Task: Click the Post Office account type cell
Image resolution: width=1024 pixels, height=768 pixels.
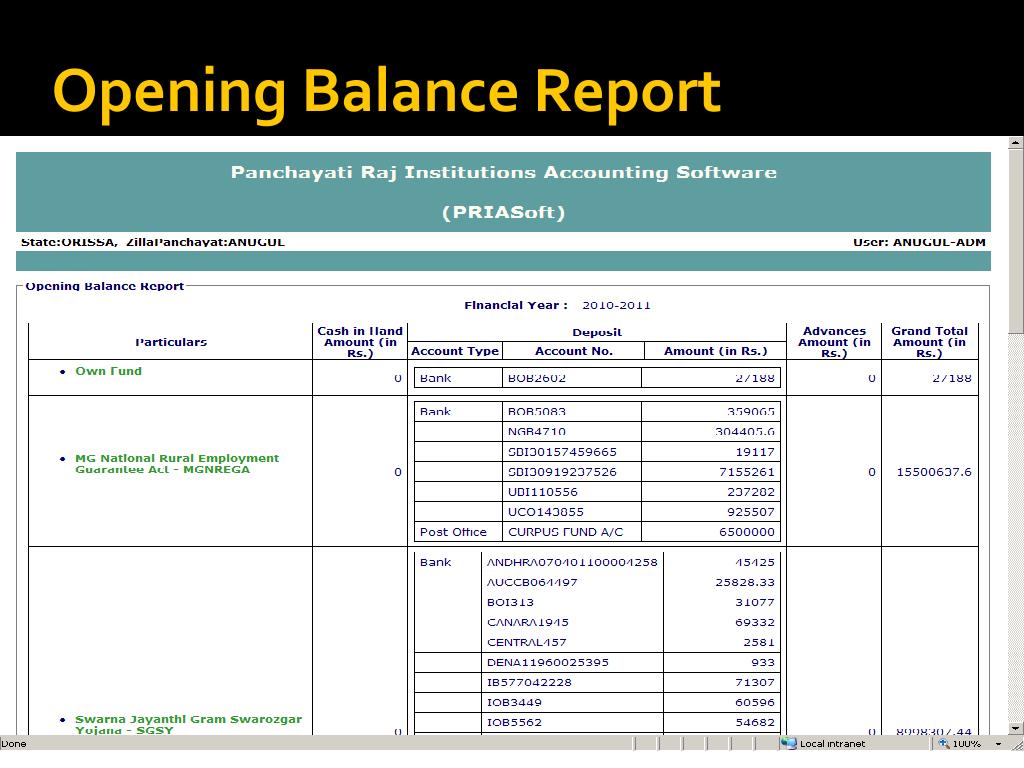Action: (453, 532)
